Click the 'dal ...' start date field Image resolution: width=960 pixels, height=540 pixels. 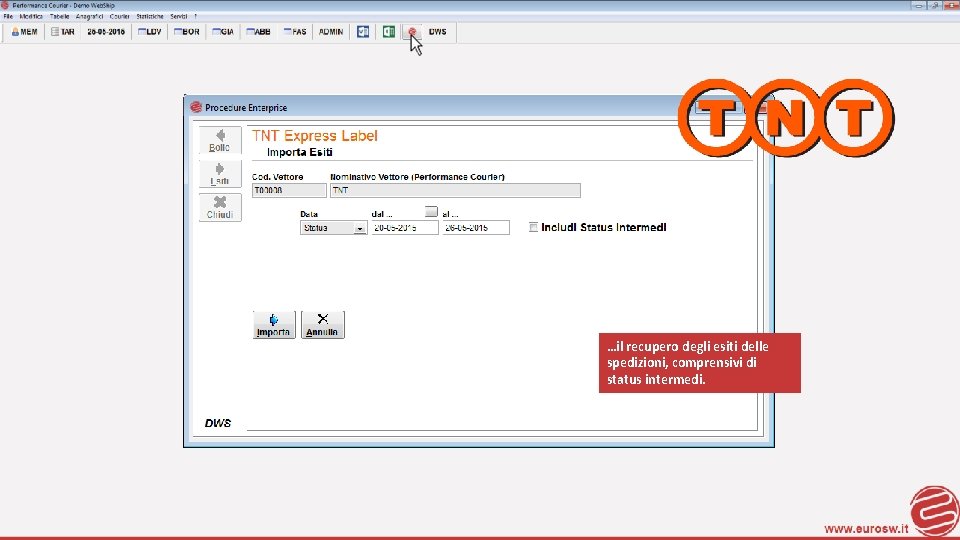click(405, 228)
